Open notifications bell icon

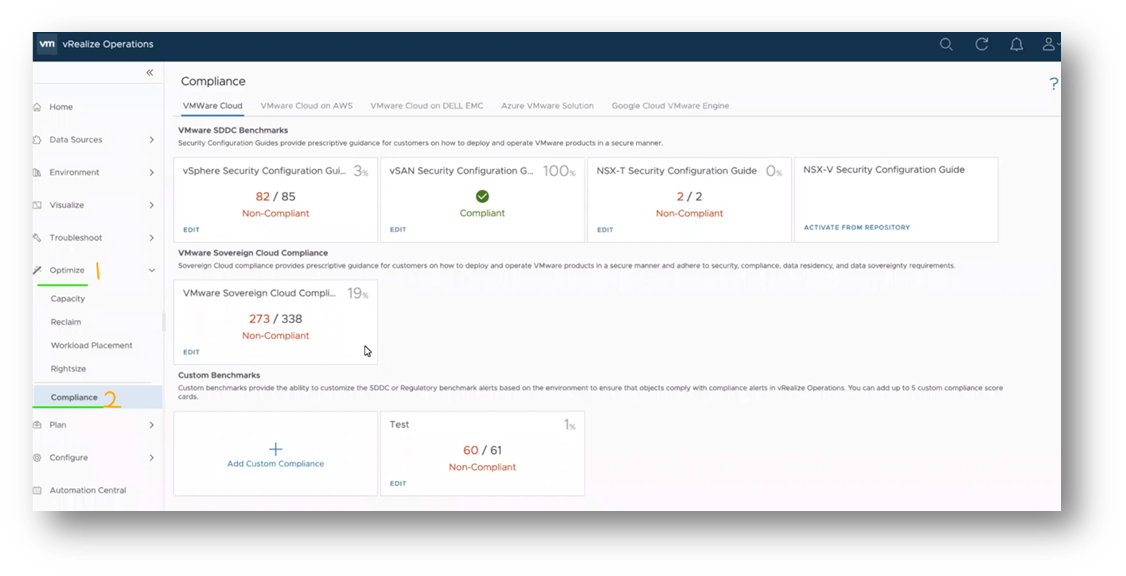pyautogui.click(x=1016, y=45)
